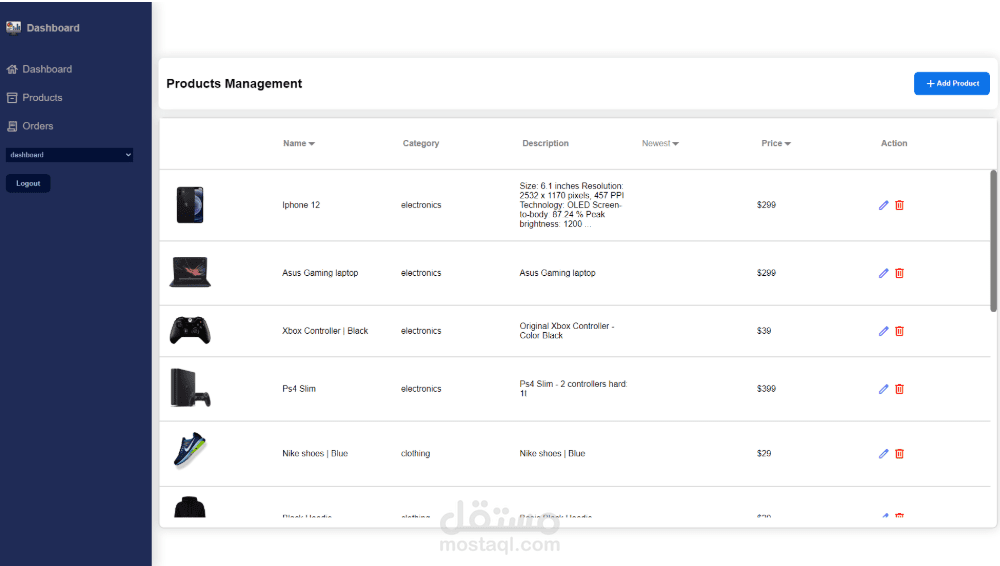Click the home icon beside Dashboard
This screenshot has width=1000, height=566.
point(11,69)
